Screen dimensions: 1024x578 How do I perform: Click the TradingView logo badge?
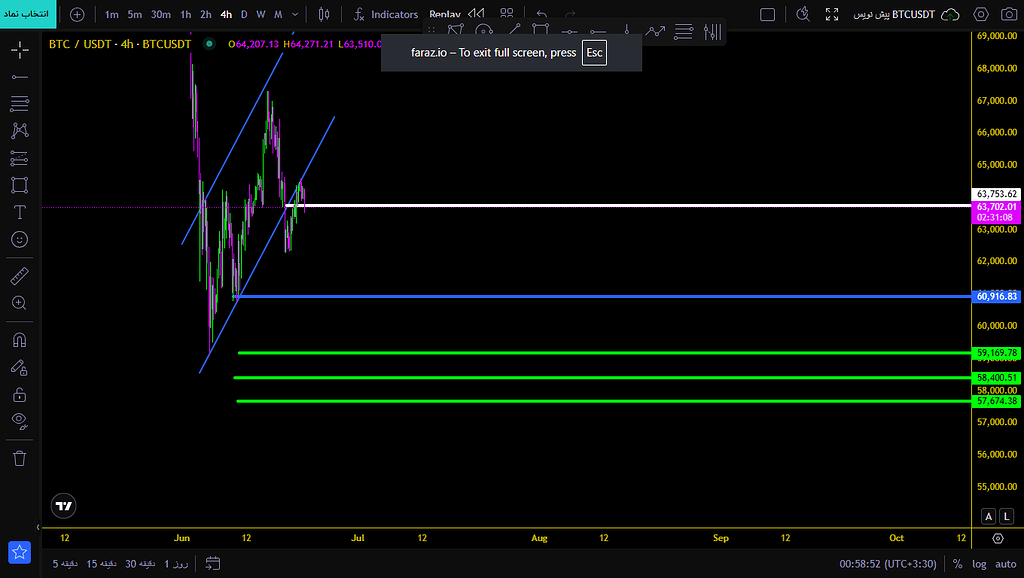click(63, 506)
